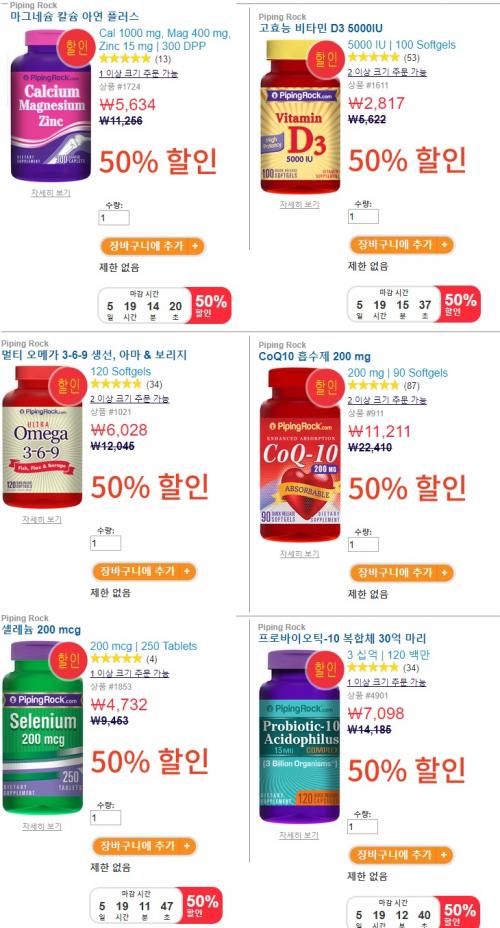The height and width of the screenshot is (928, 500).
Task: Click the CoQ-10 200 mg bottle image
Action: (x=301, y=455)
